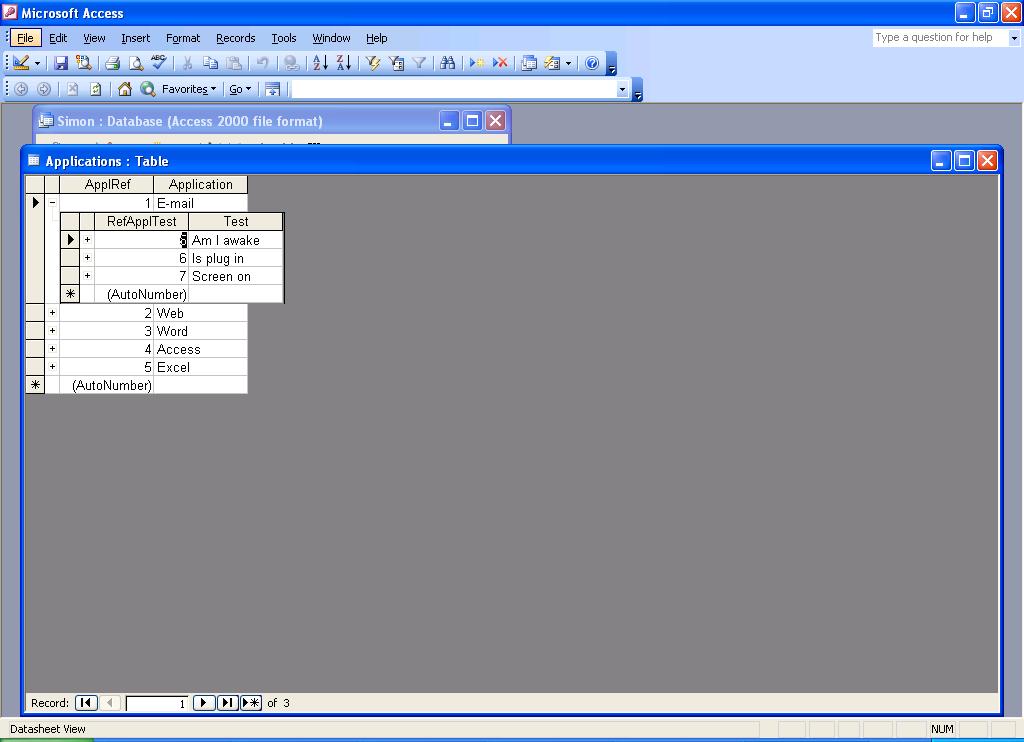Image resolution: width=1024 pixels, height=742 pixels.
Task: Expand the Am I awake row
Action: (87, 240)
